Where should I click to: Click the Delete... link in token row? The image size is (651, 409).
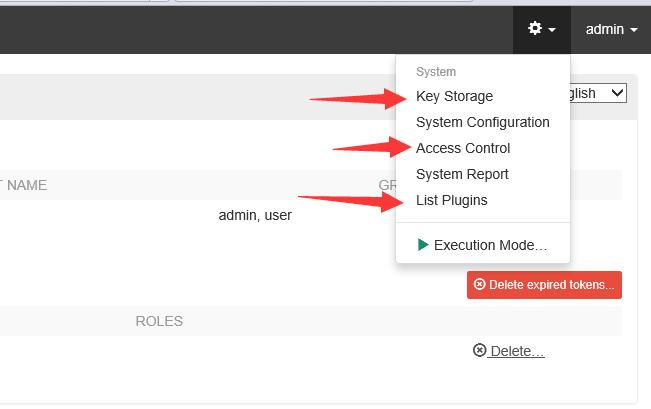pyautogui.click(x=517, y=351)
